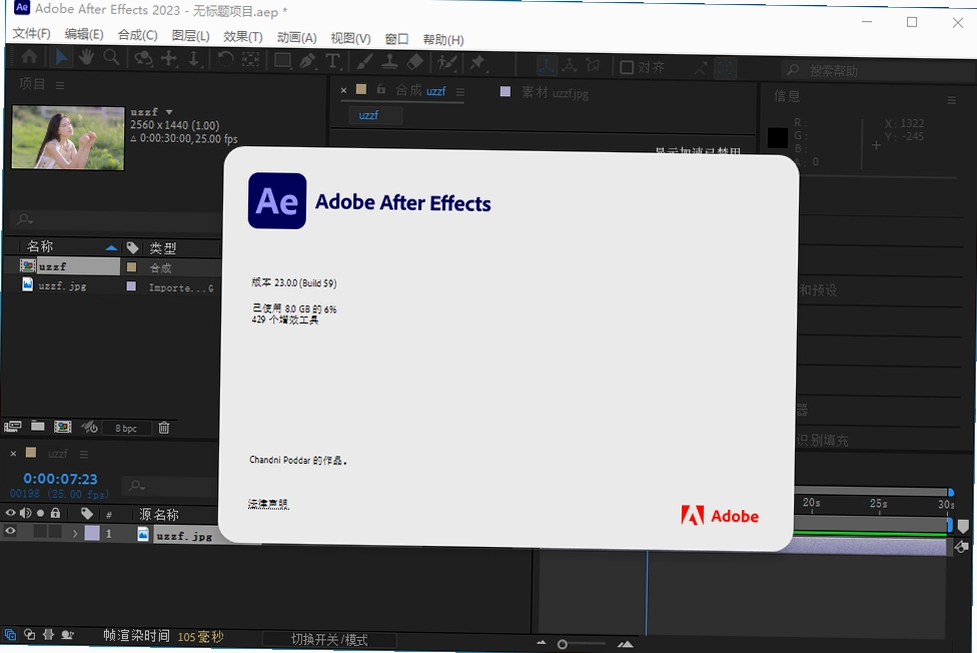The height and width of the screenshot is (653, 977).
Task: Toggle solo switch of uzzf.jpg layer
Action: (41, 532)
